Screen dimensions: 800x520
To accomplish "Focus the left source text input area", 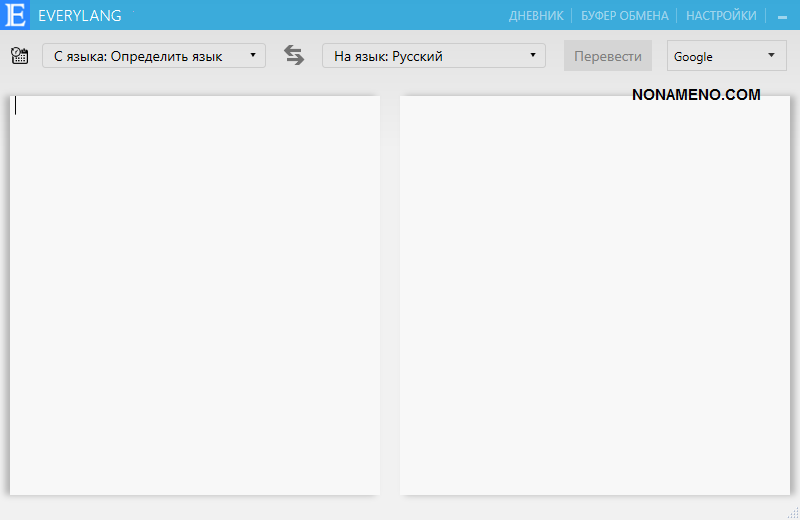I will click(x=195, y=295).
